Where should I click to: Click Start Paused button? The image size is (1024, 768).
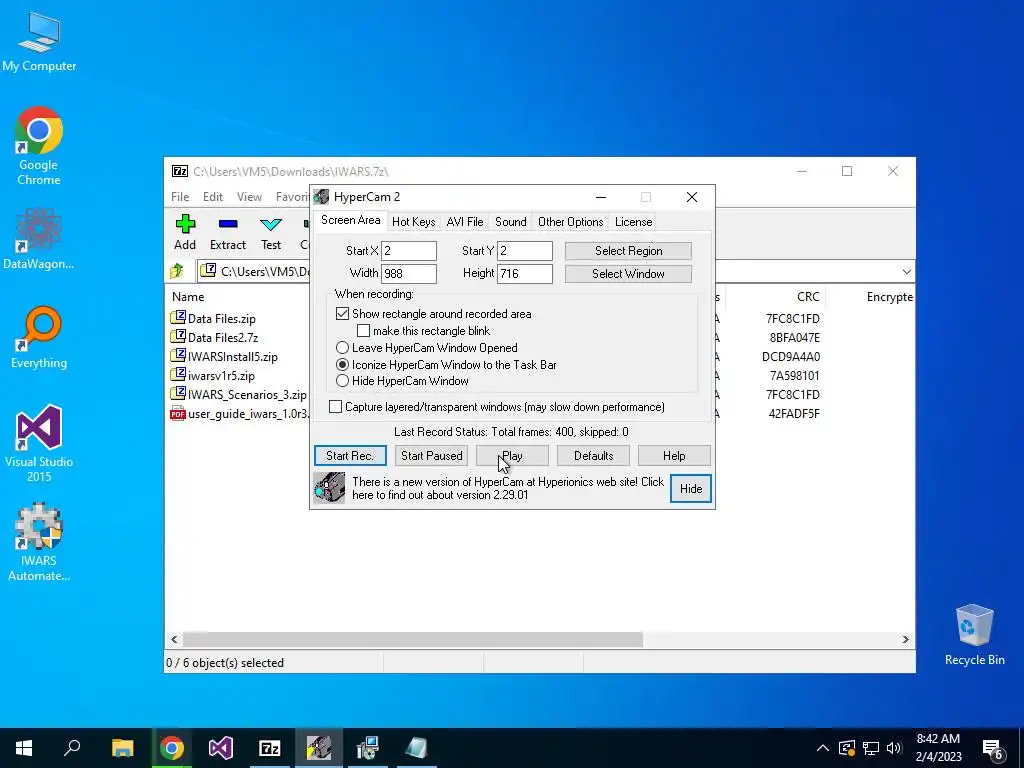(431, 455)
